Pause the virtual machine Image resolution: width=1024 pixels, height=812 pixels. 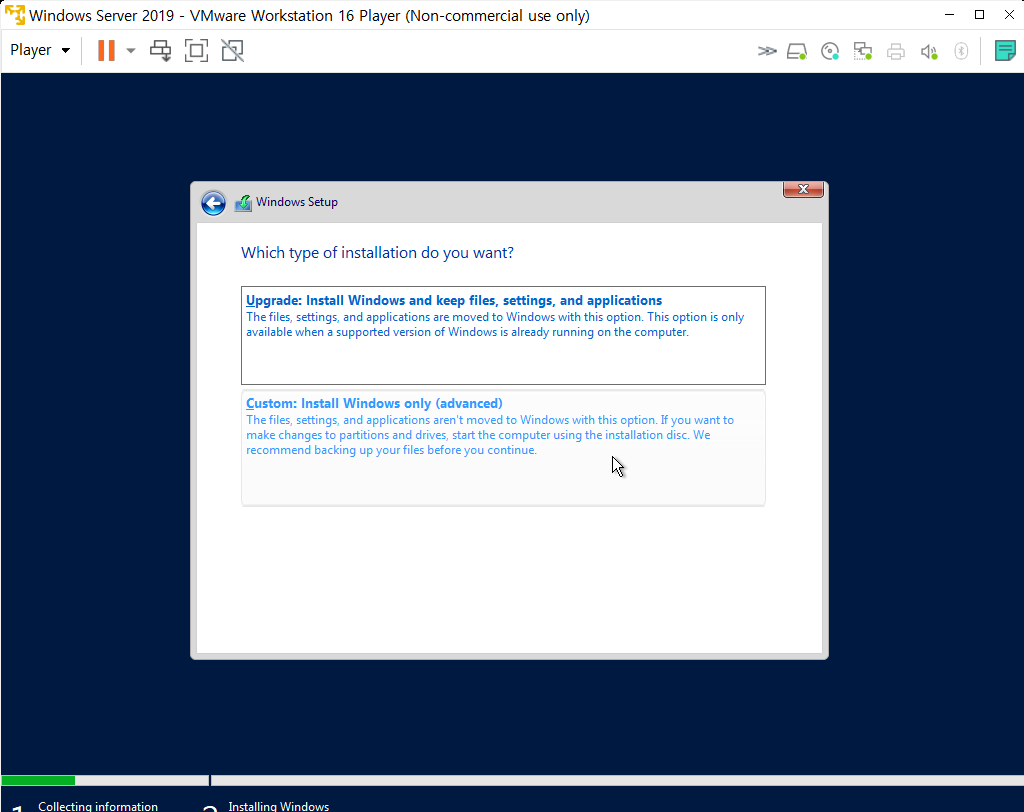pos(106,50)
